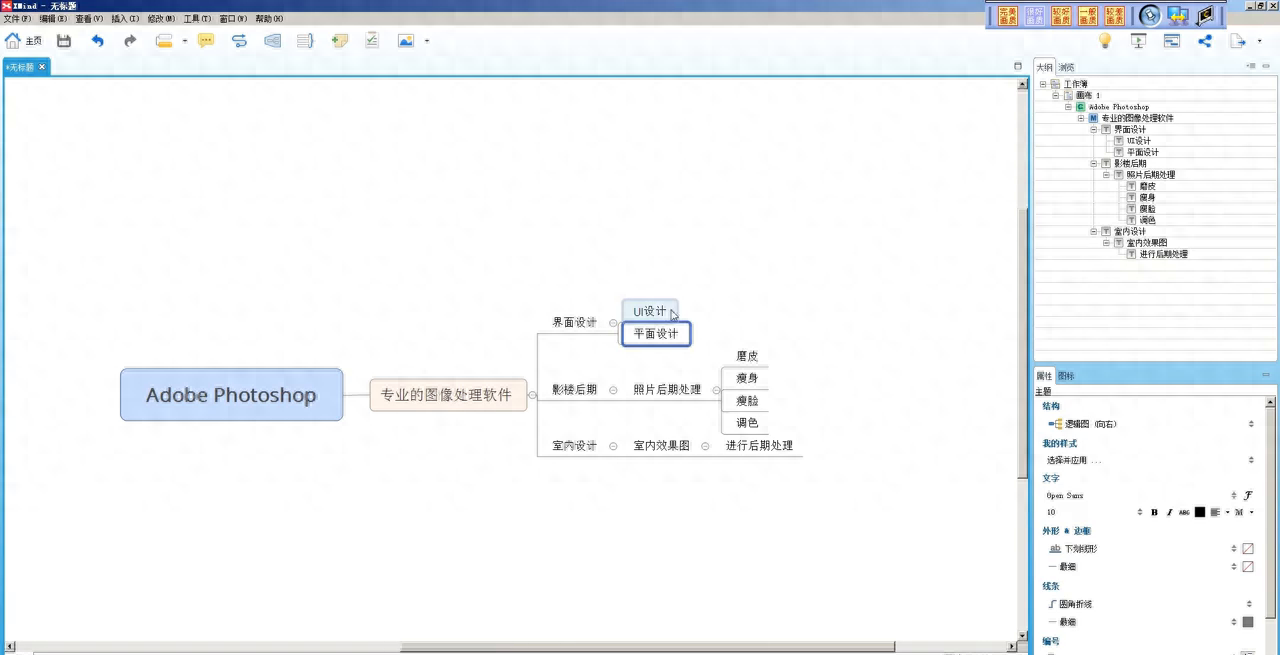Select 较差画质 quality button

pos(1115,15)
